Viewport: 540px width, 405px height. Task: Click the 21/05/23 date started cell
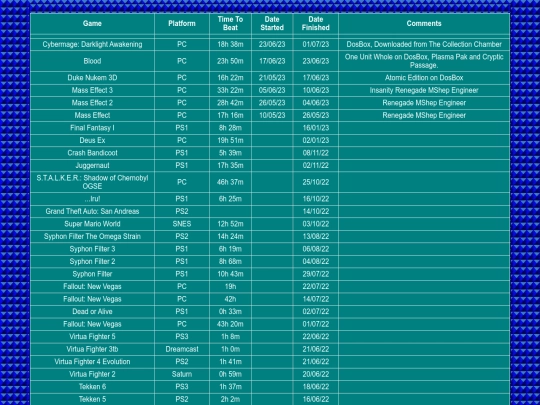tap(272, 78)
